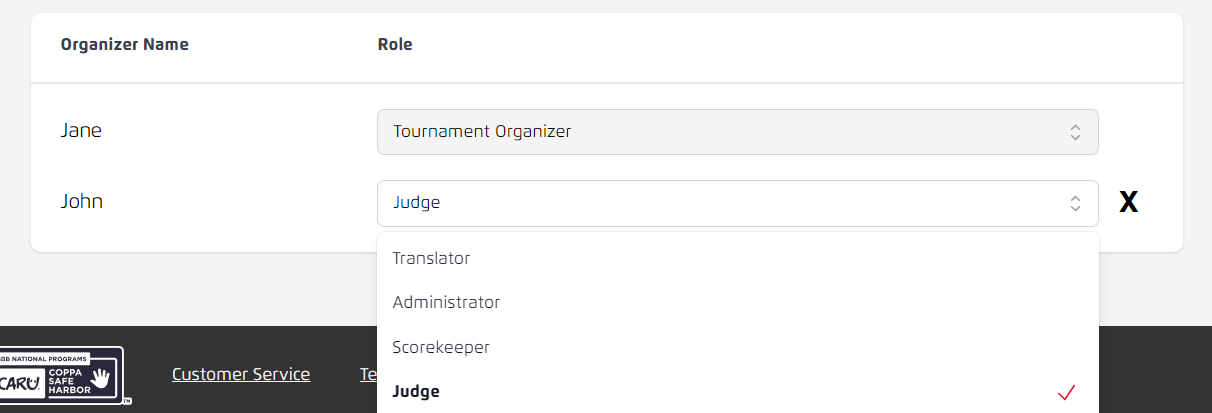Choose Translator from the role list

pyautogui.click(x=431, y=258)
